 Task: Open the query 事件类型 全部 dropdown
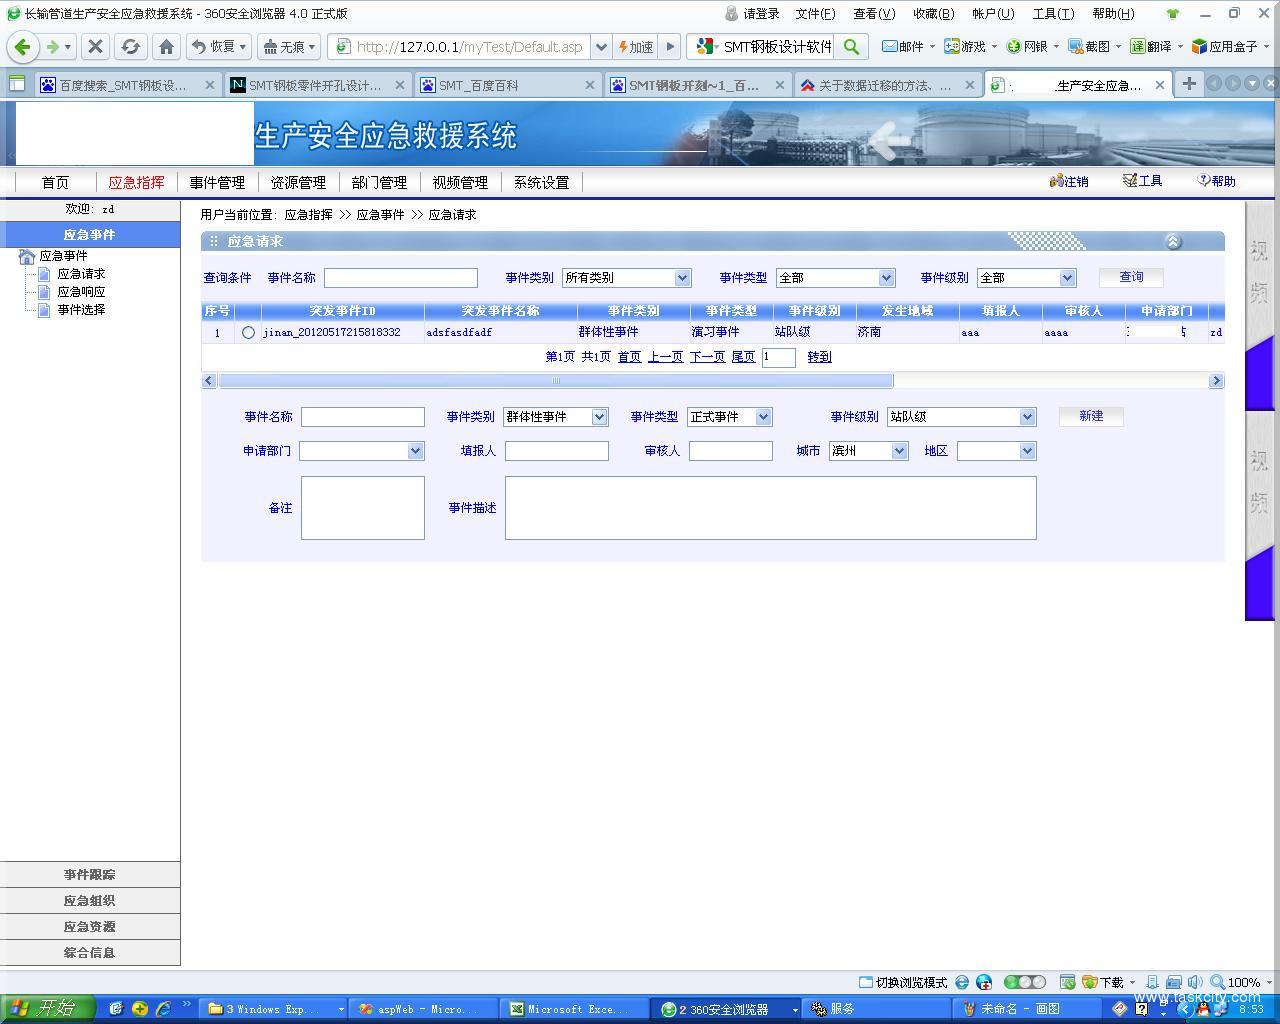pyautogui.click(x=835, y=278)
